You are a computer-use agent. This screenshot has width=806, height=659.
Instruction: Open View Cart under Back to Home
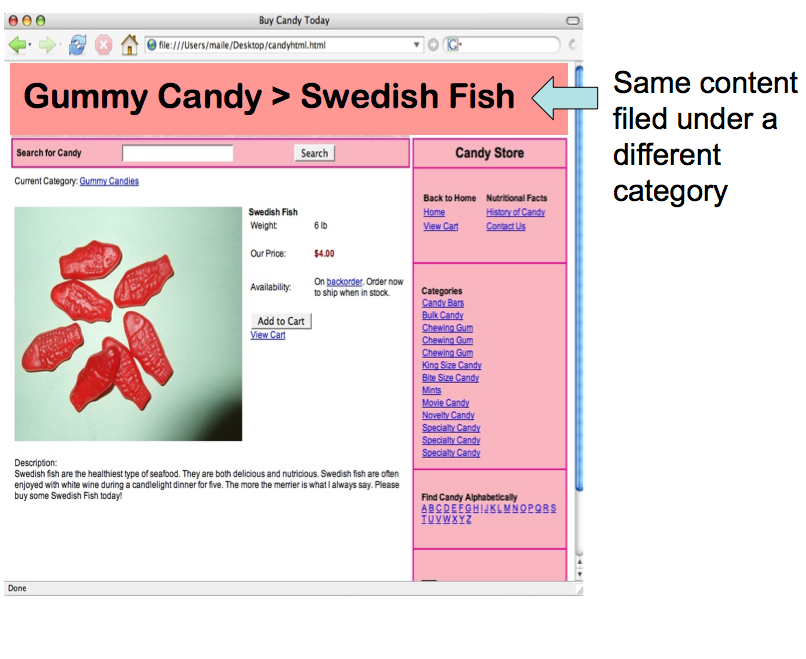pos(440,226)
